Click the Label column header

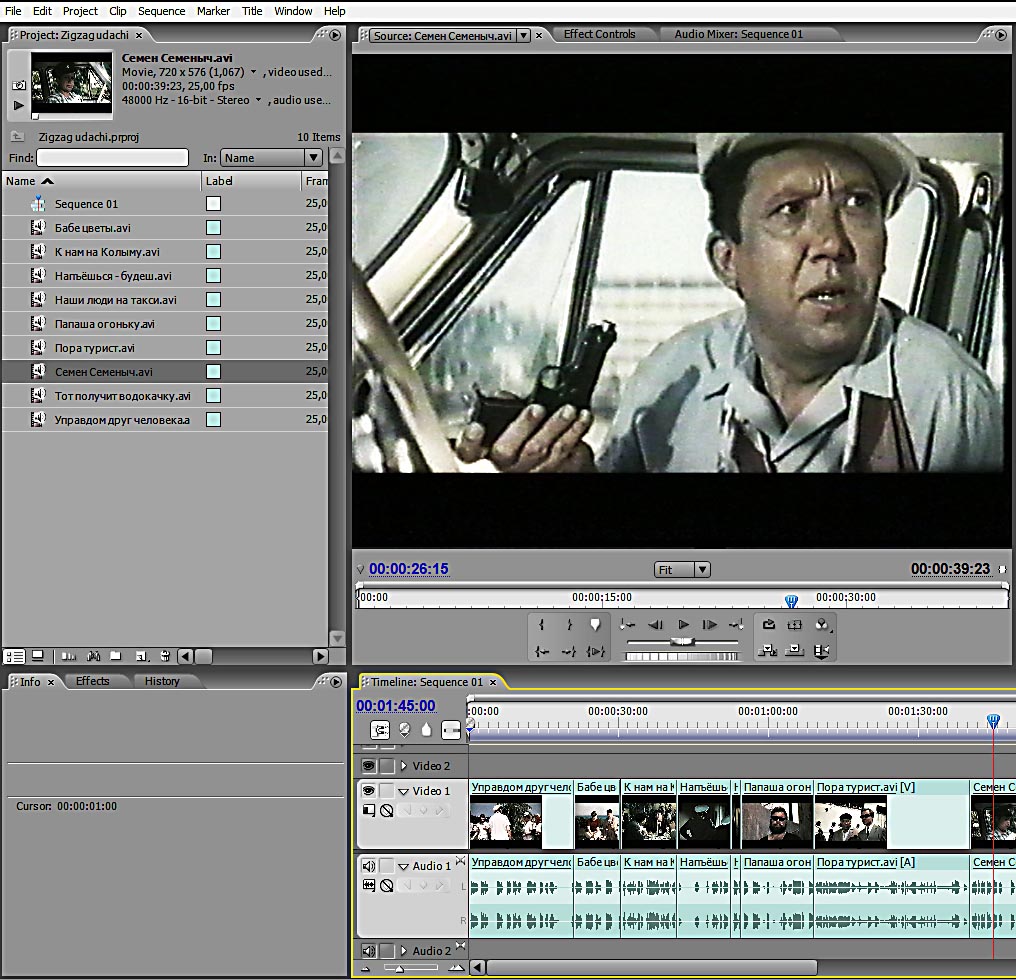coord(251,181)
